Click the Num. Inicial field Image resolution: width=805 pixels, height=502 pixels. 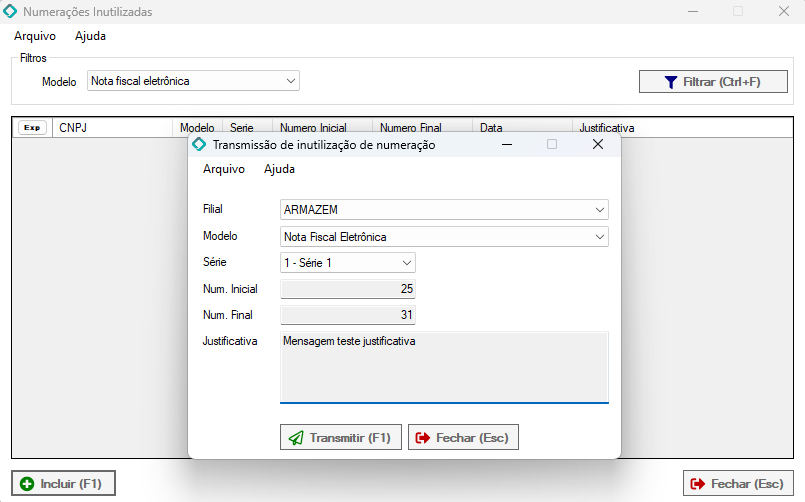point(348,289)
